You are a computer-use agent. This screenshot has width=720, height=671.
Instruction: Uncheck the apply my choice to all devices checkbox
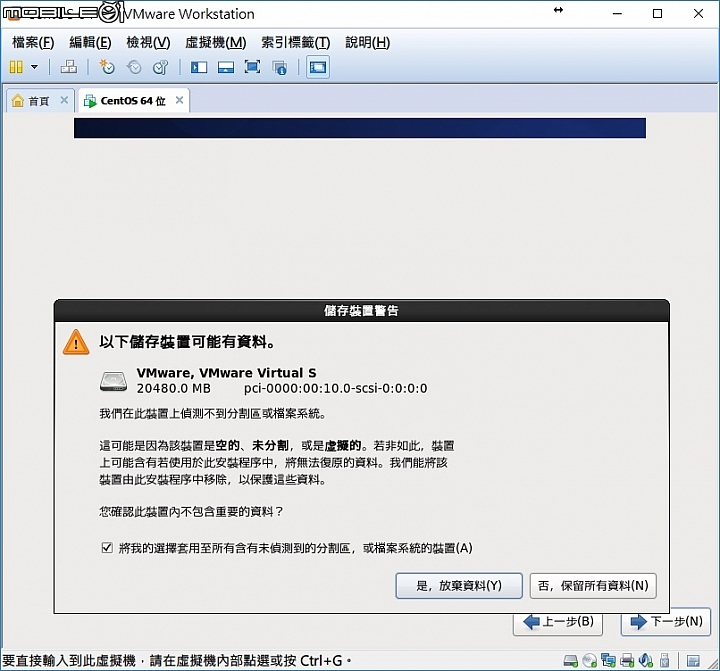click(107, 547)
